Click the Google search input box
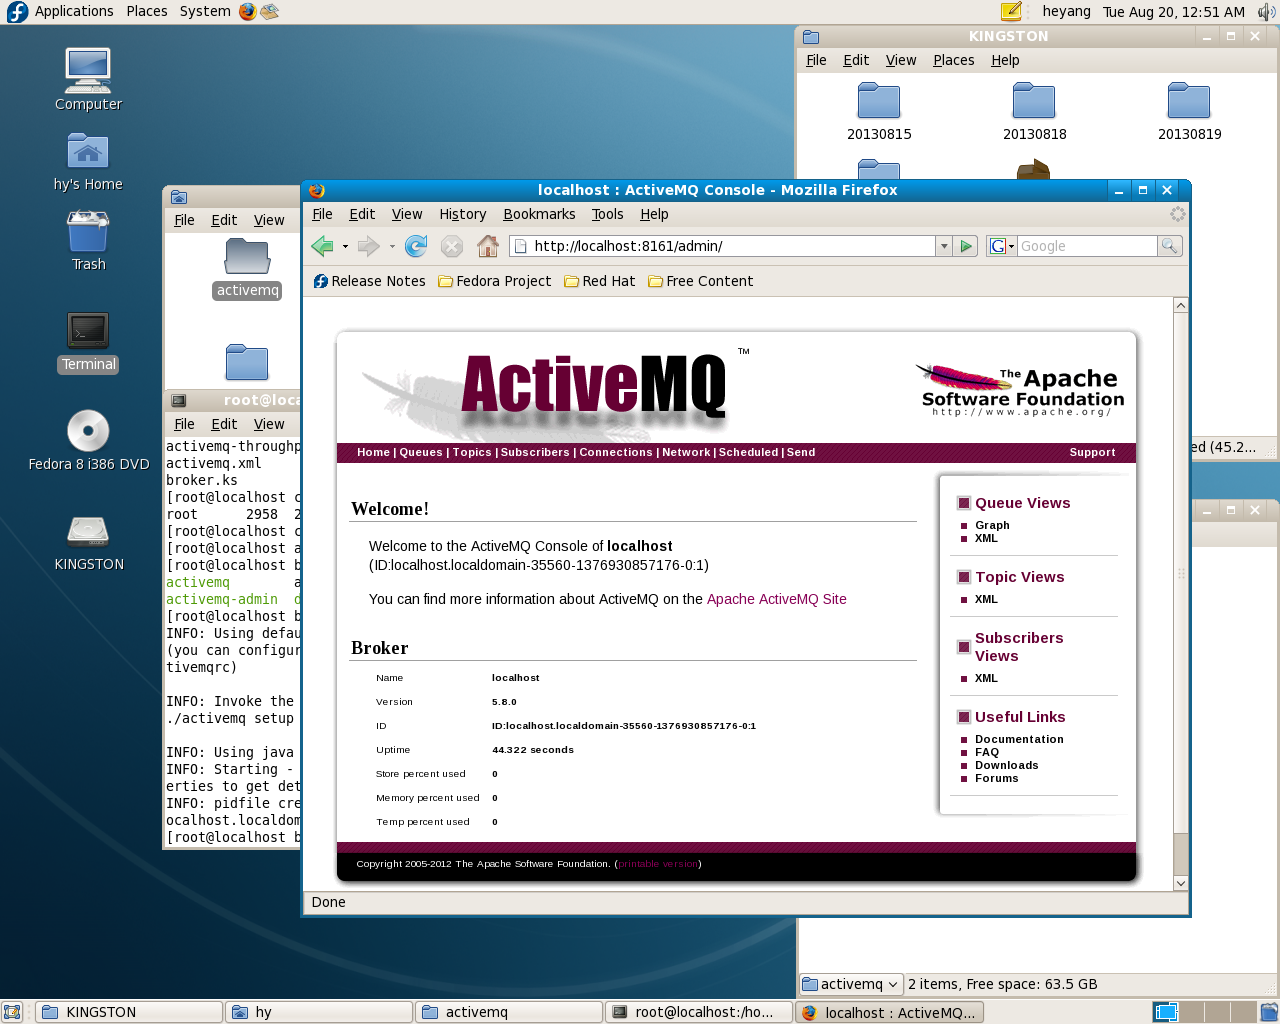 1087,246
